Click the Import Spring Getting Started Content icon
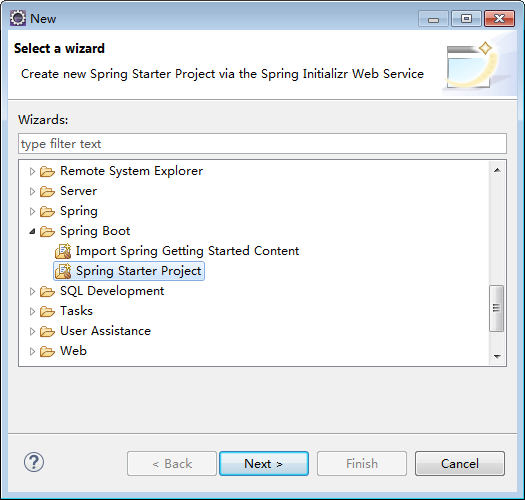The width and height of the screenshot is (525, 500). tap(63, 251)
